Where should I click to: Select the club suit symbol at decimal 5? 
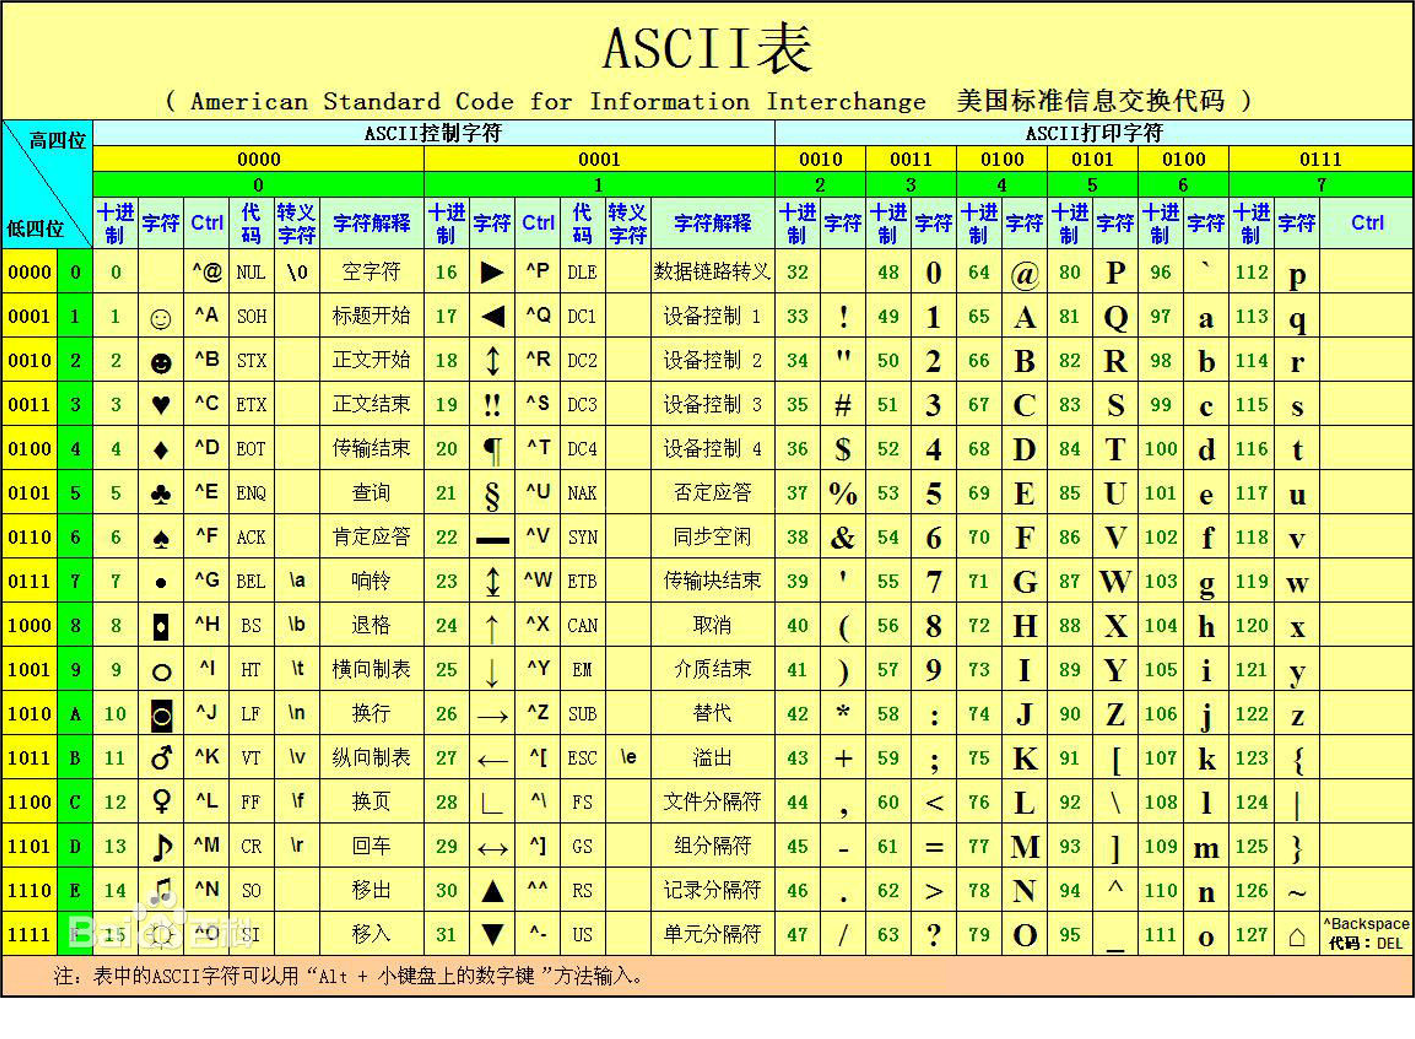click(160, 492)
